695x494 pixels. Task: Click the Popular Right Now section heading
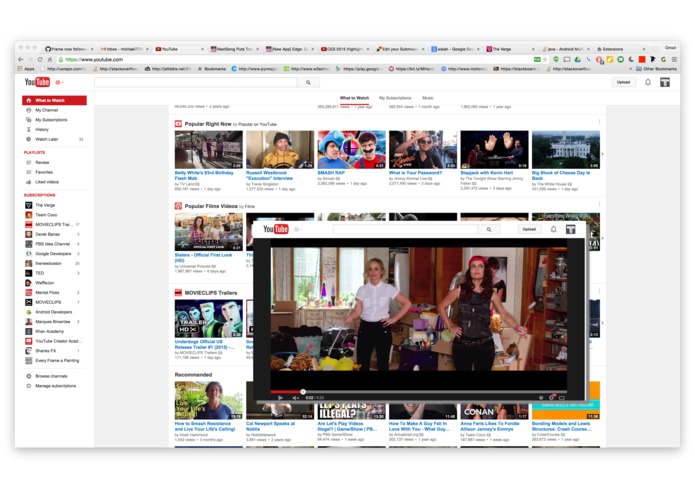(208, 124)
